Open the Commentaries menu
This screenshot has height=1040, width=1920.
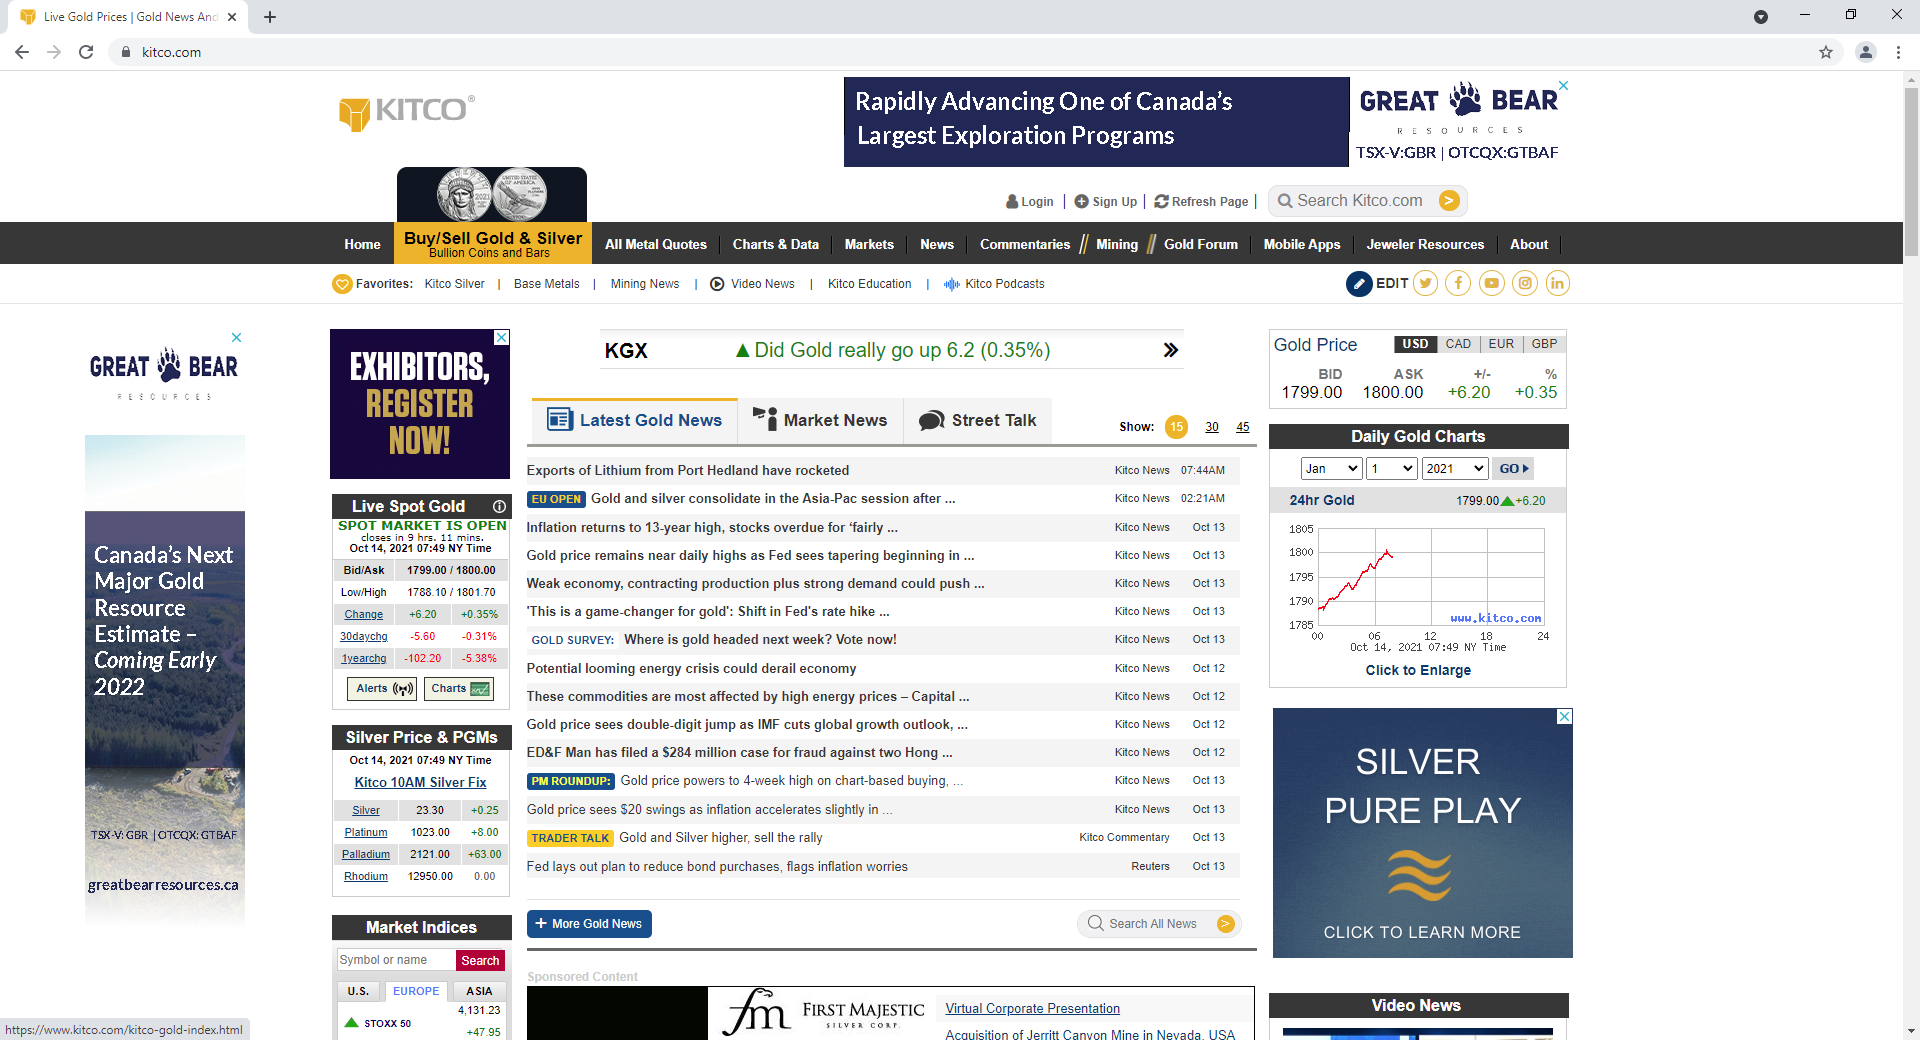coord(1024,244)
